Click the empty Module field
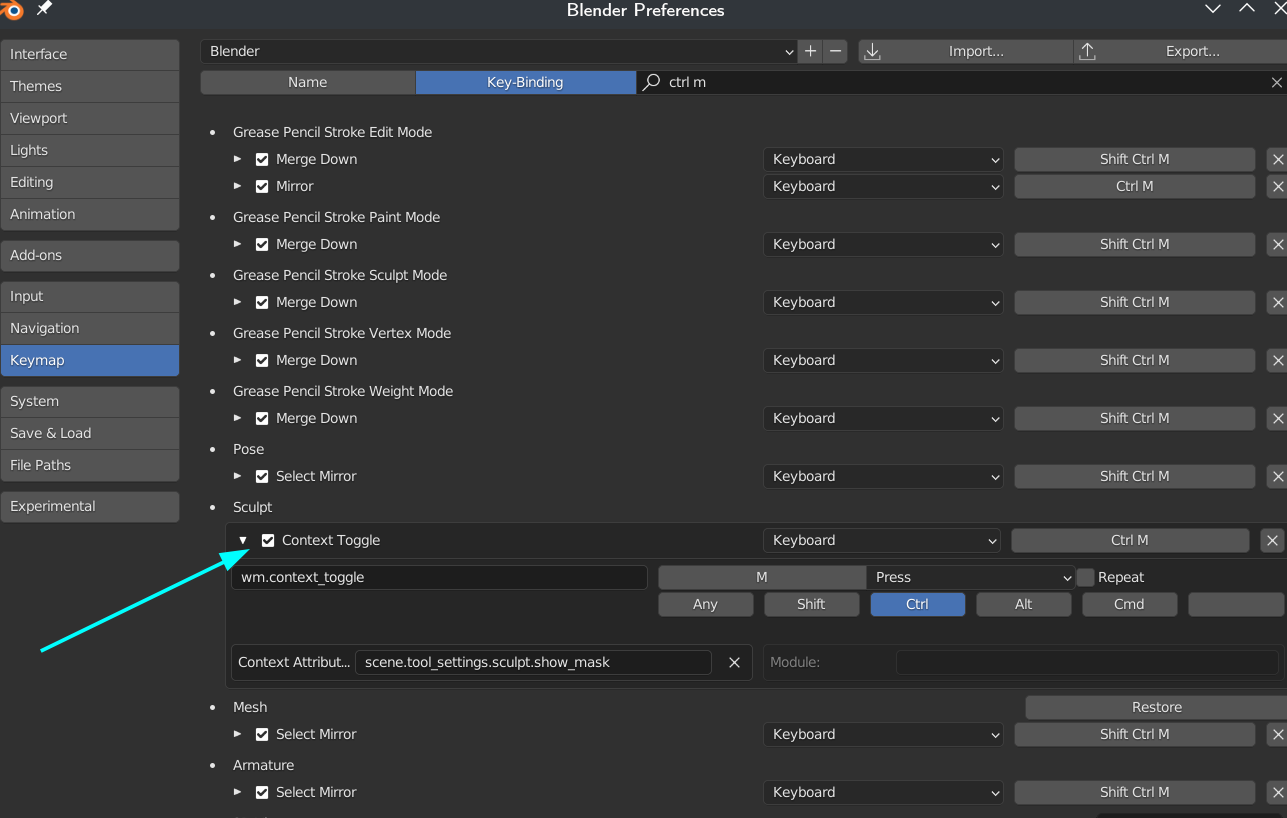This screenshot has height=818, width=1287. [1087, 662]
